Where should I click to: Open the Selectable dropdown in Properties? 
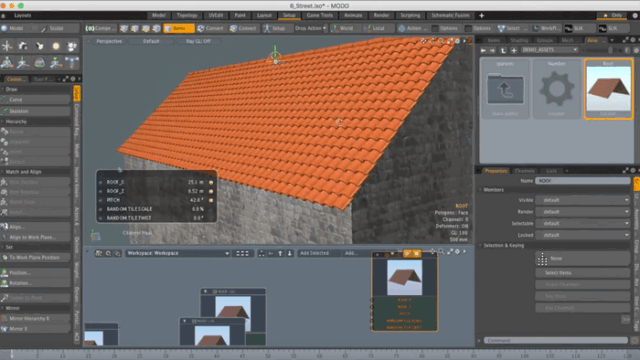tap(583, 224)
